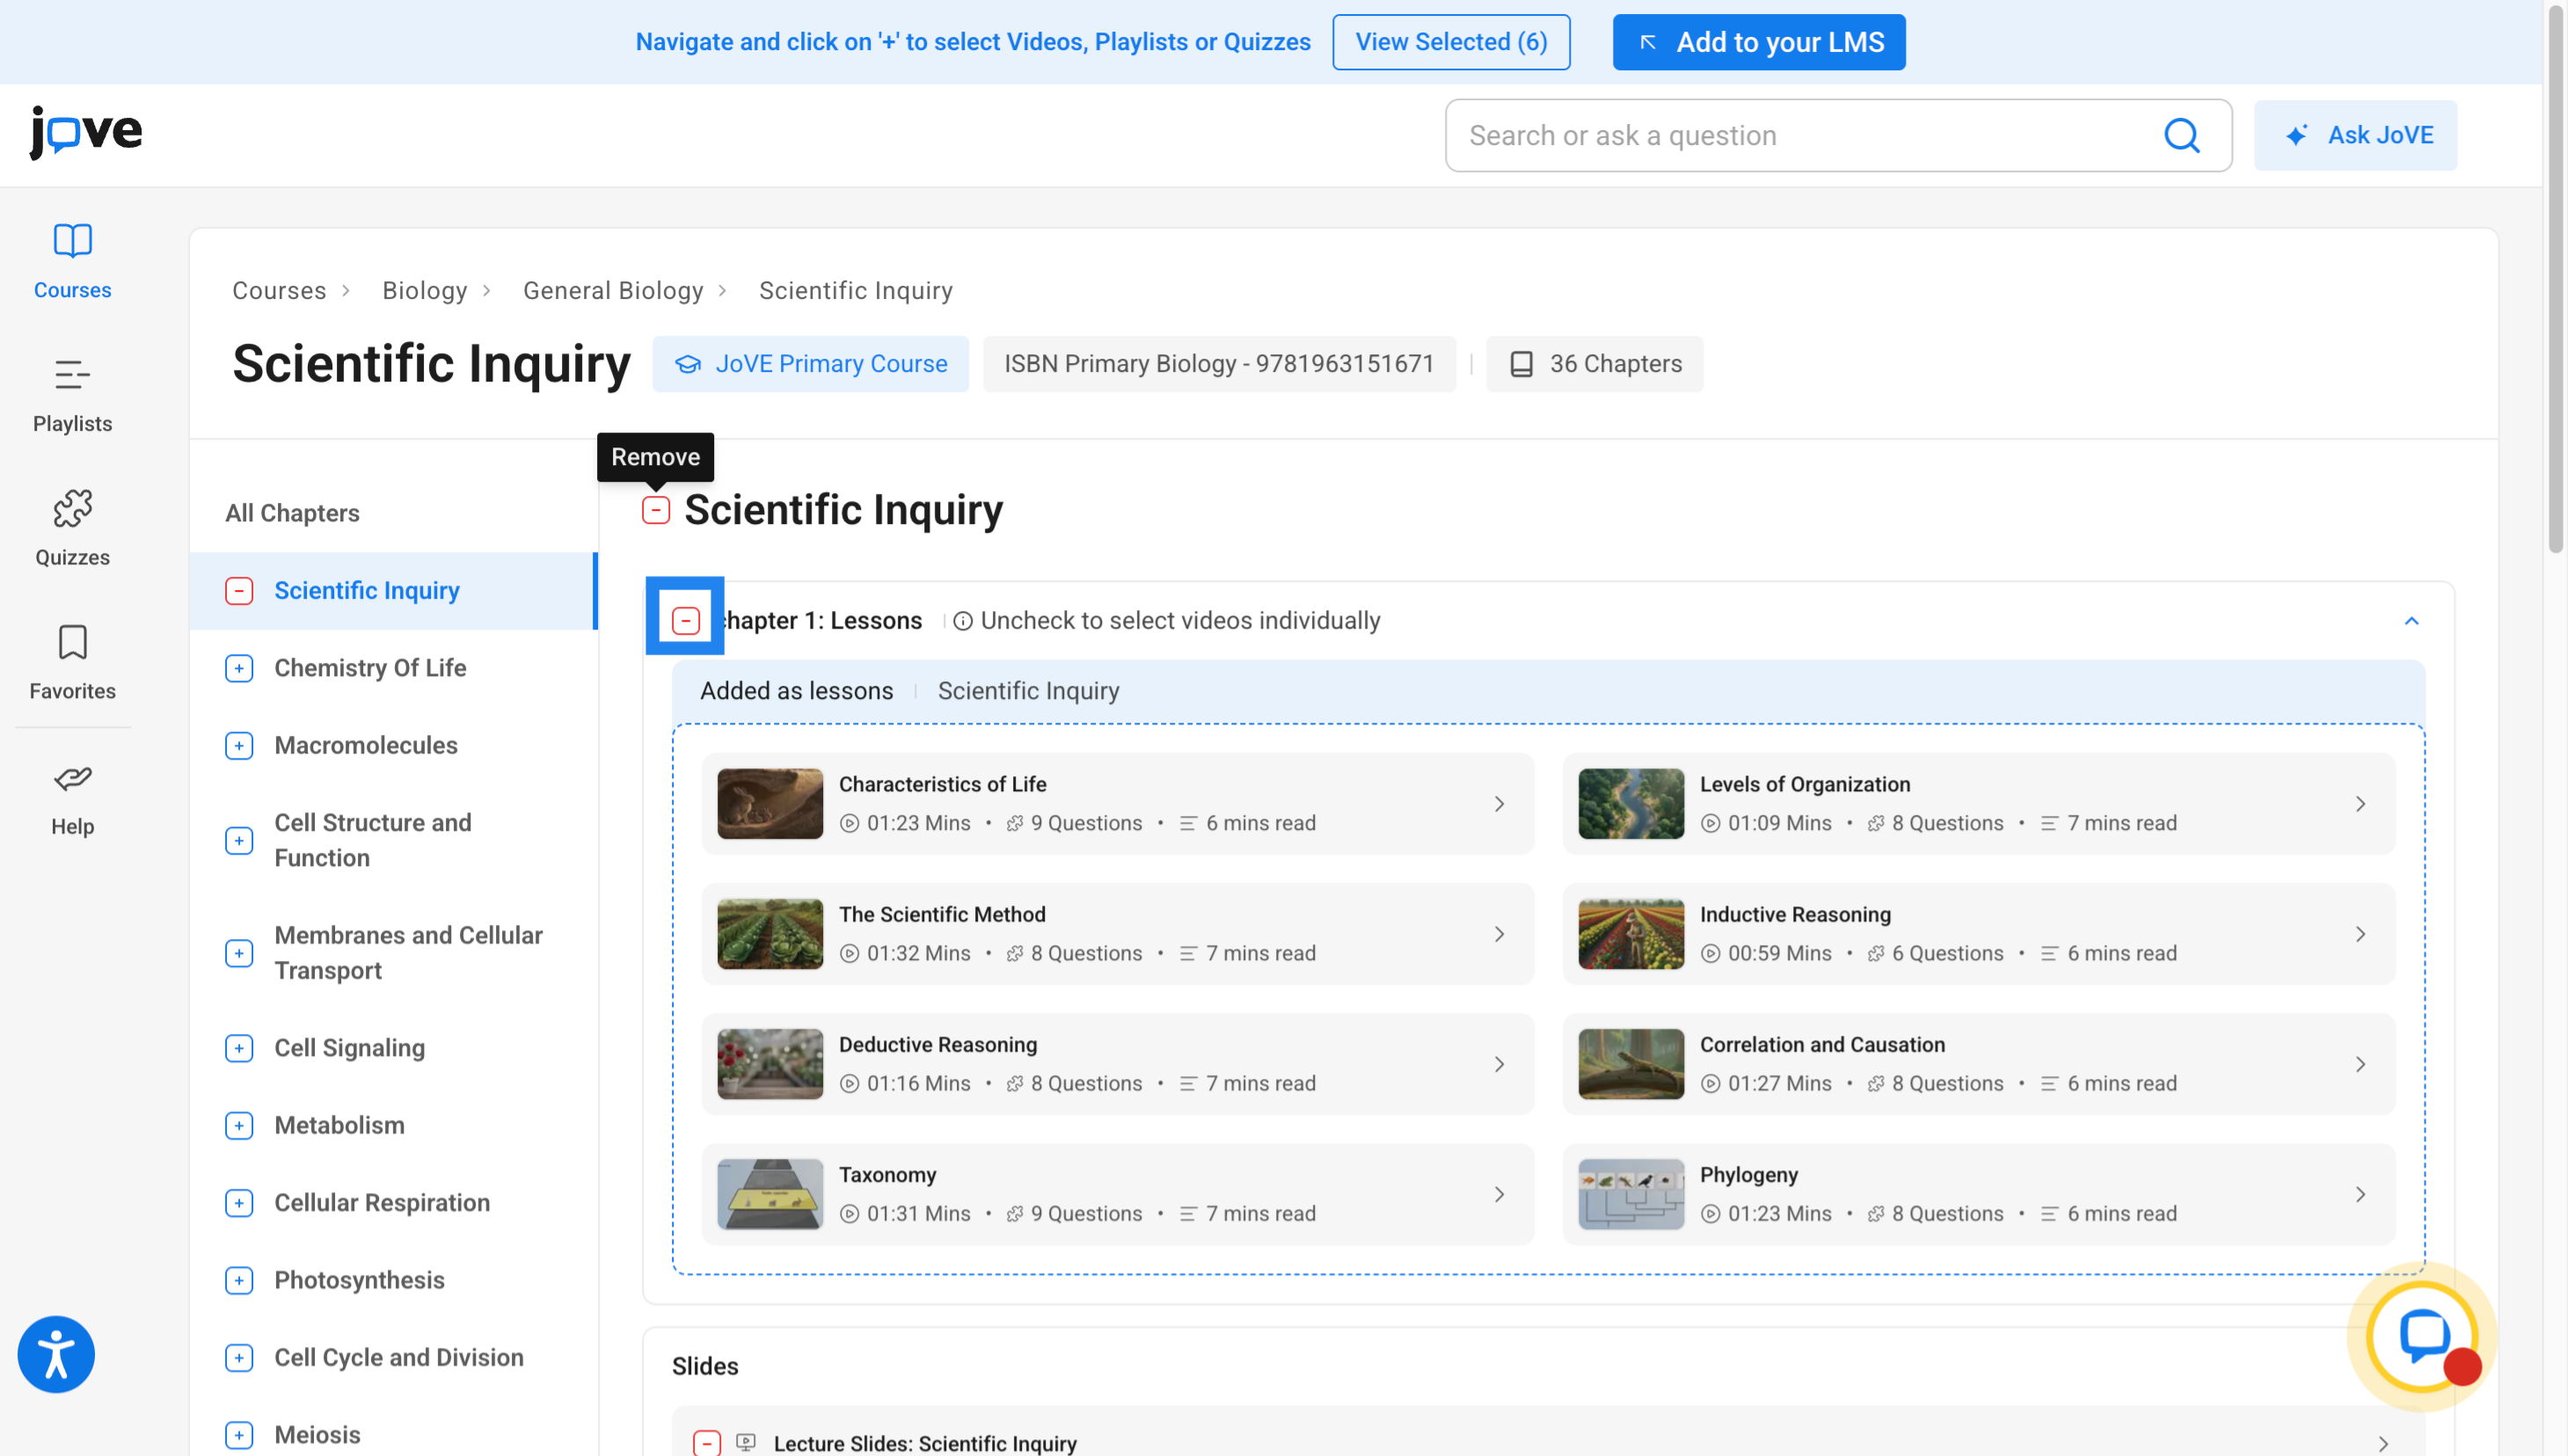Image resolution: width=2568 pixels, height=1456 pixels.
Task: Expand Correlation and Causation lesson arrow
Action: coord(2360,1064)
